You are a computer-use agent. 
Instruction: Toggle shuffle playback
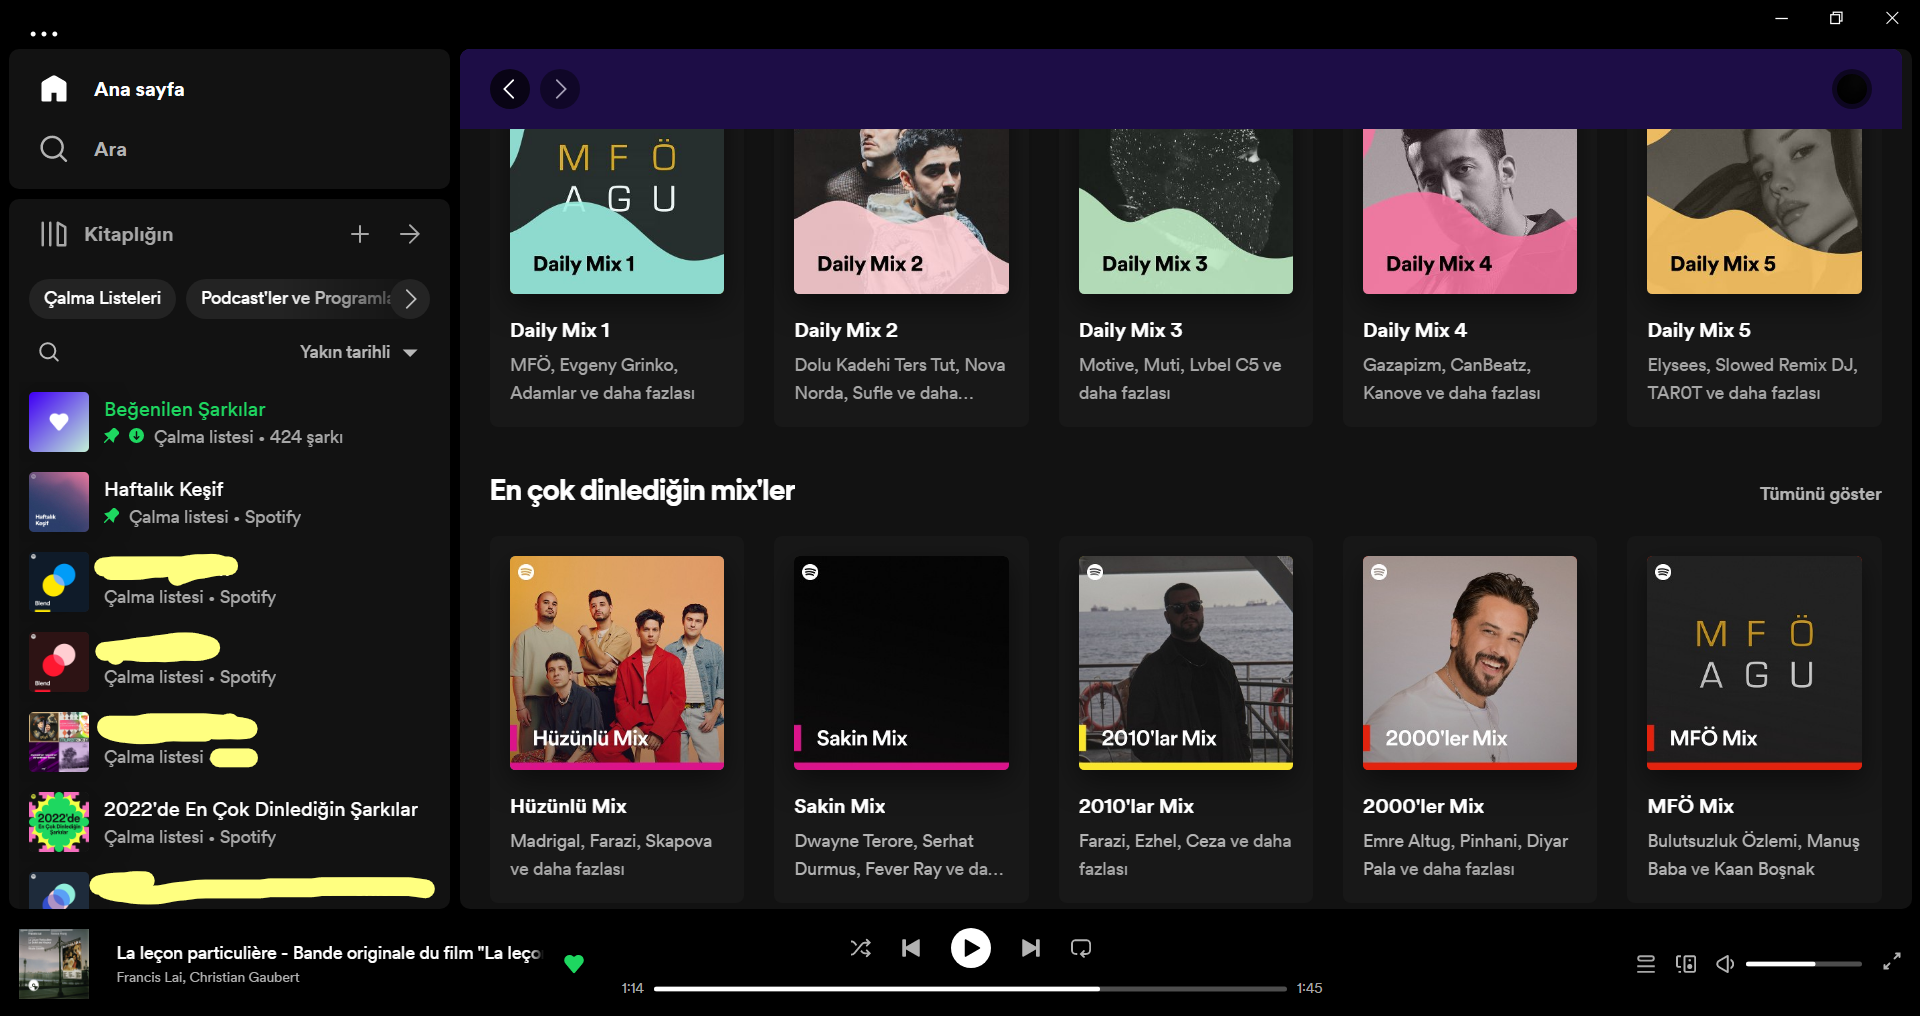(860, 948)
